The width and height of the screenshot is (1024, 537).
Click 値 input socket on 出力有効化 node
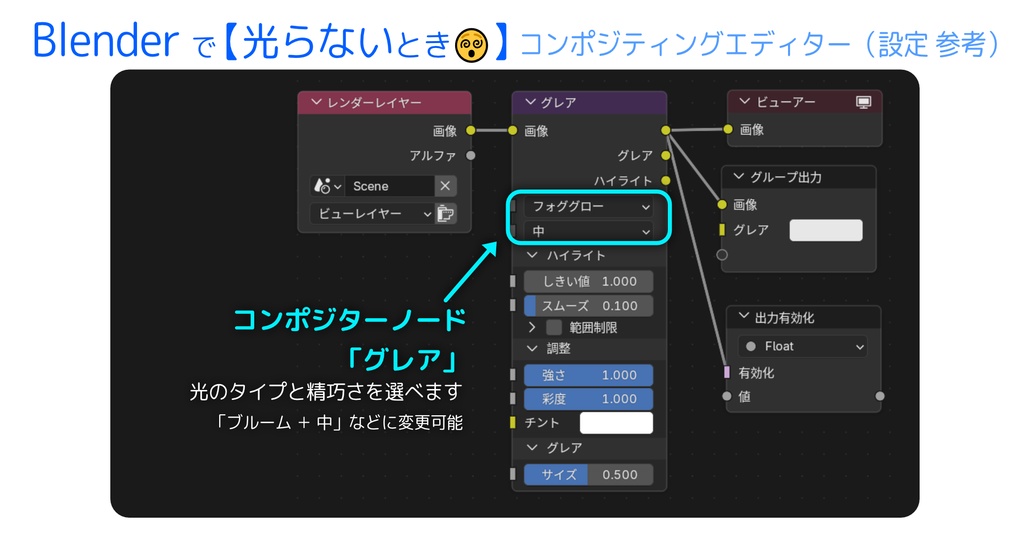tap(727, 396)
